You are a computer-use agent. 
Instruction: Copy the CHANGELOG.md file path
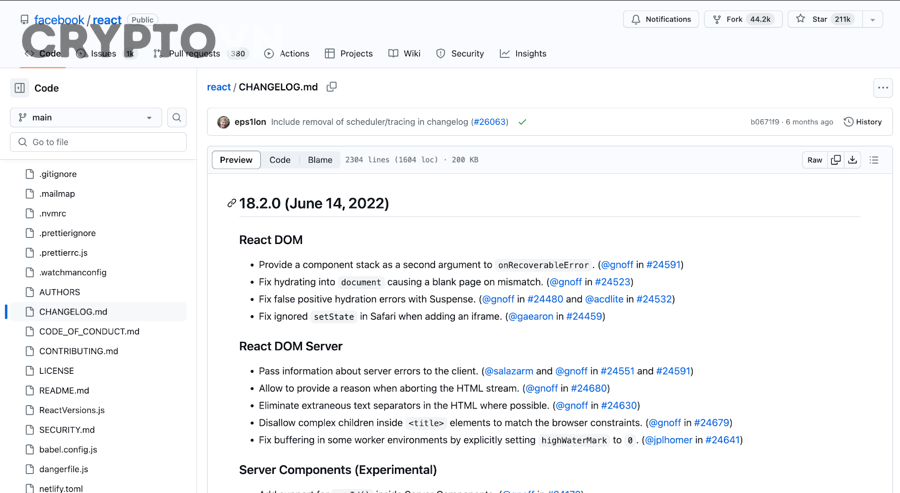(x=332, y=87)
